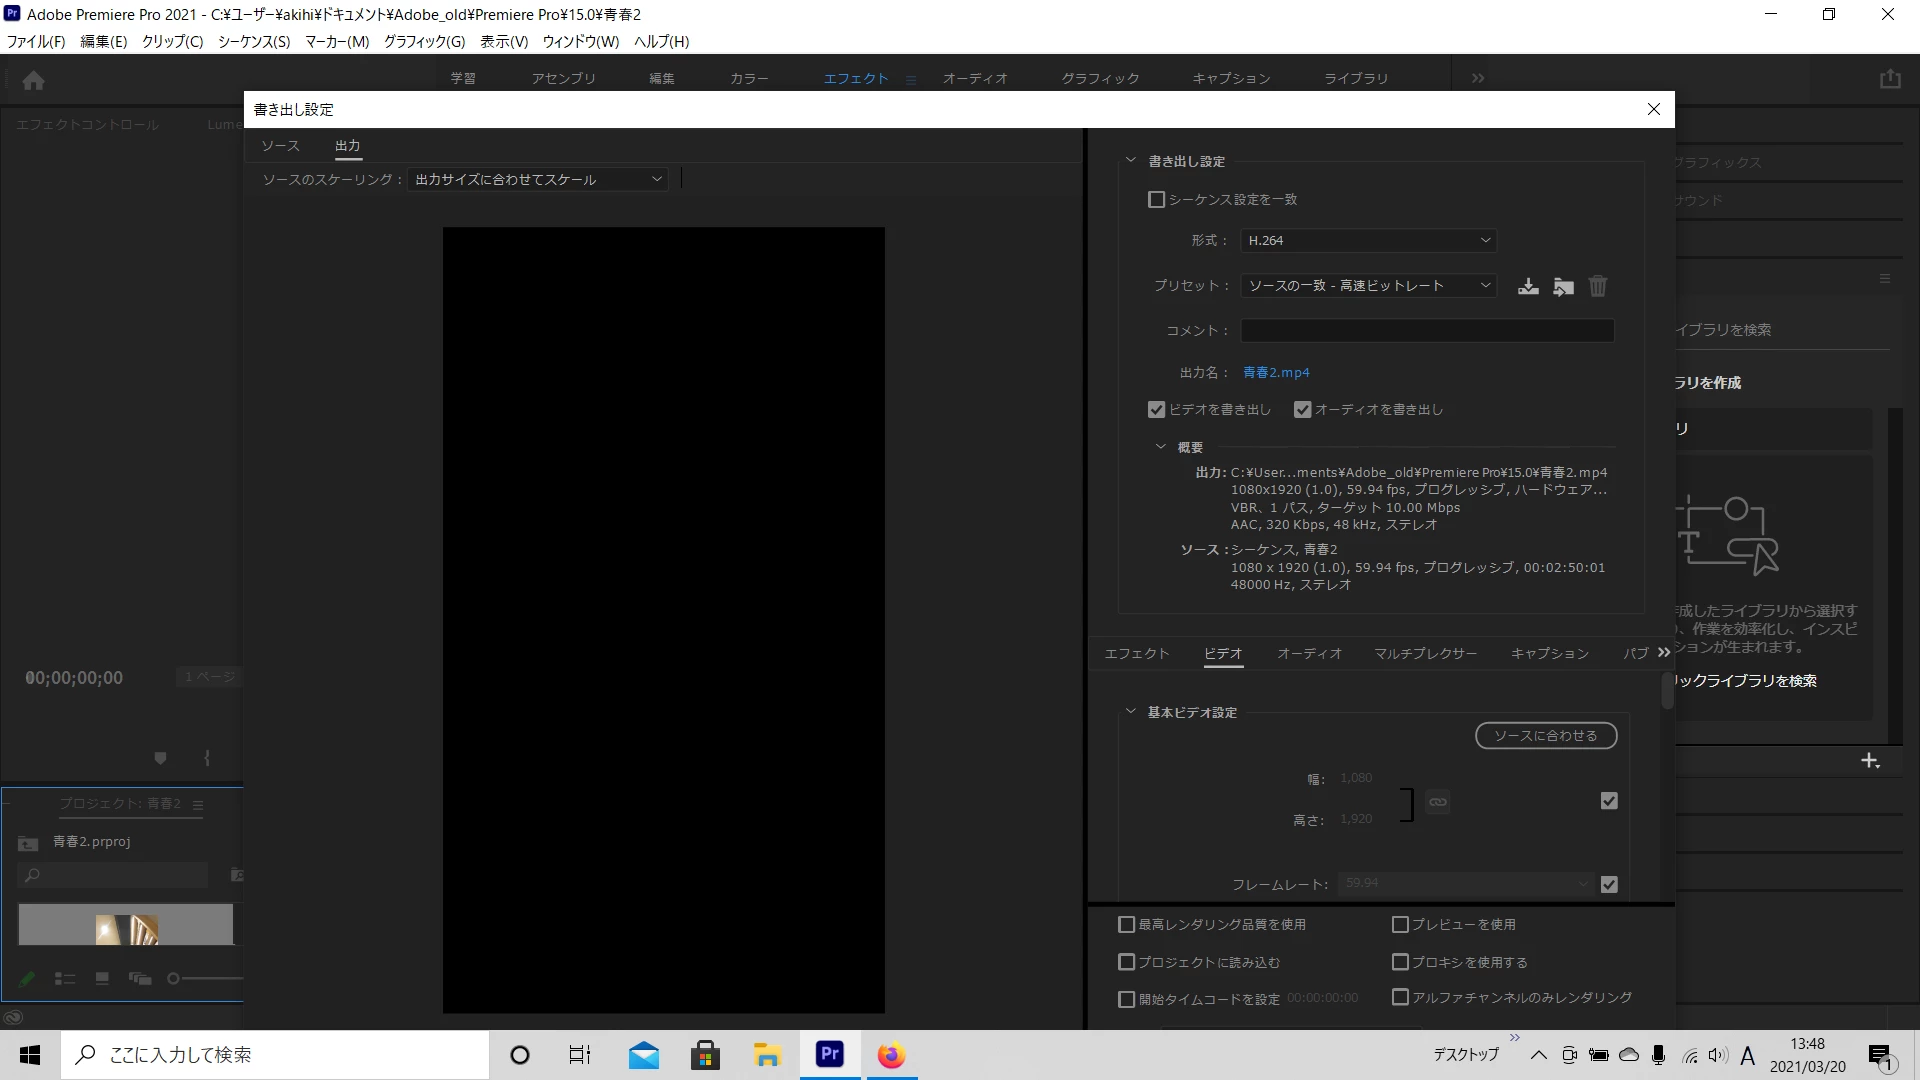Enable the match sequence settings checkbox
The image size is (1920, 1080).
[x=1156, y=199]
